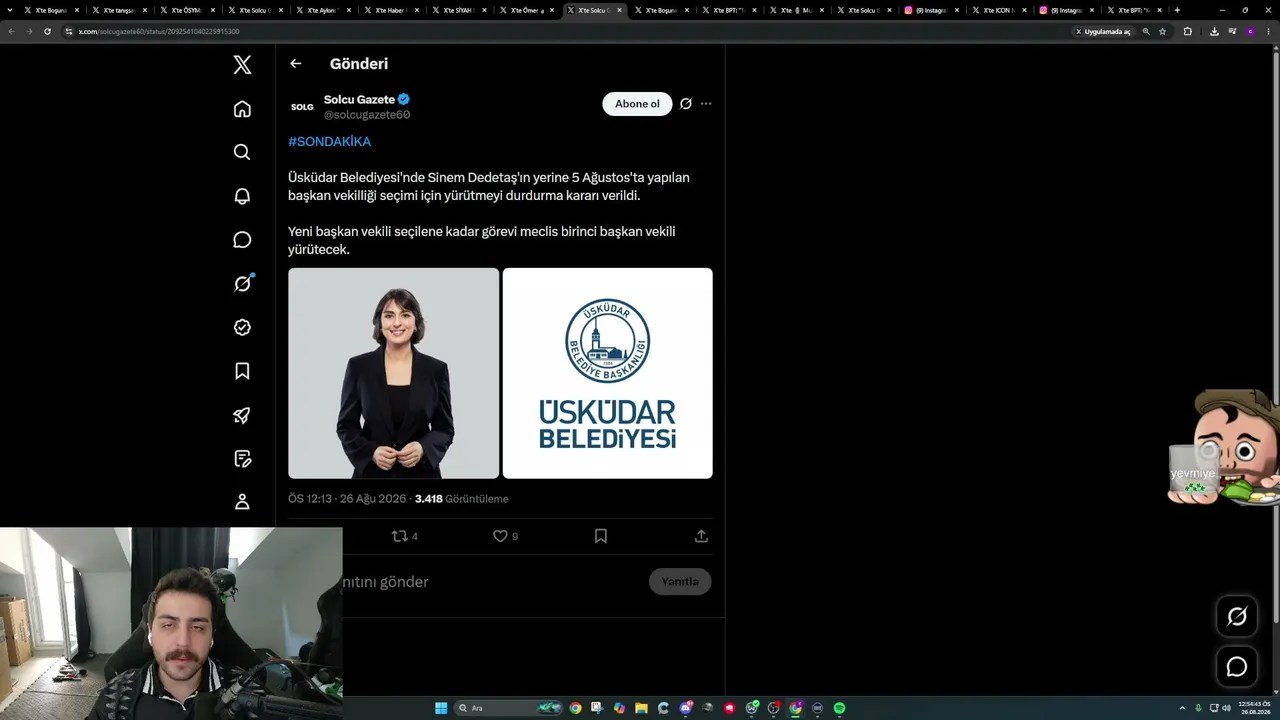
Task: Click the 3.418 Görüntüleme view count
Action: click(462, 499)
